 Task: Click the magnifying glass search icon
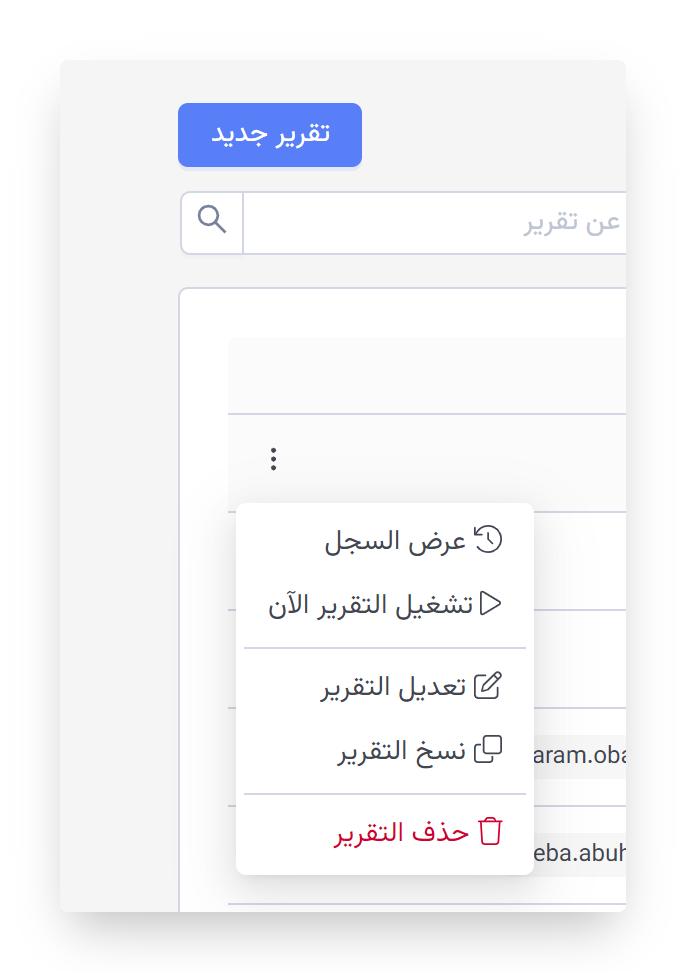tap(212, 219)
